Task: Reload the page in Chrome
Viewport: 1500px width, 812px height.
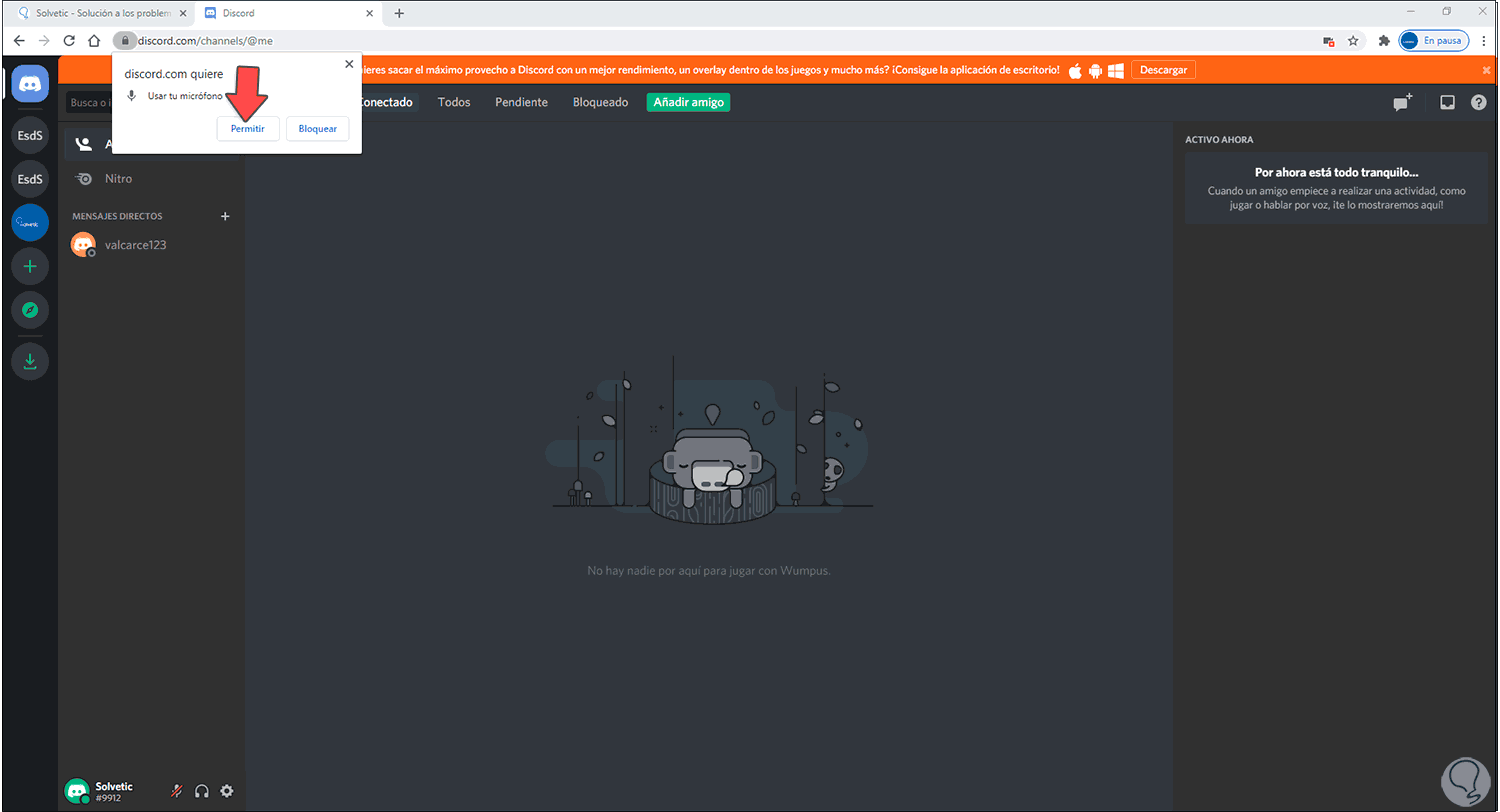Action: pos(69,41)
